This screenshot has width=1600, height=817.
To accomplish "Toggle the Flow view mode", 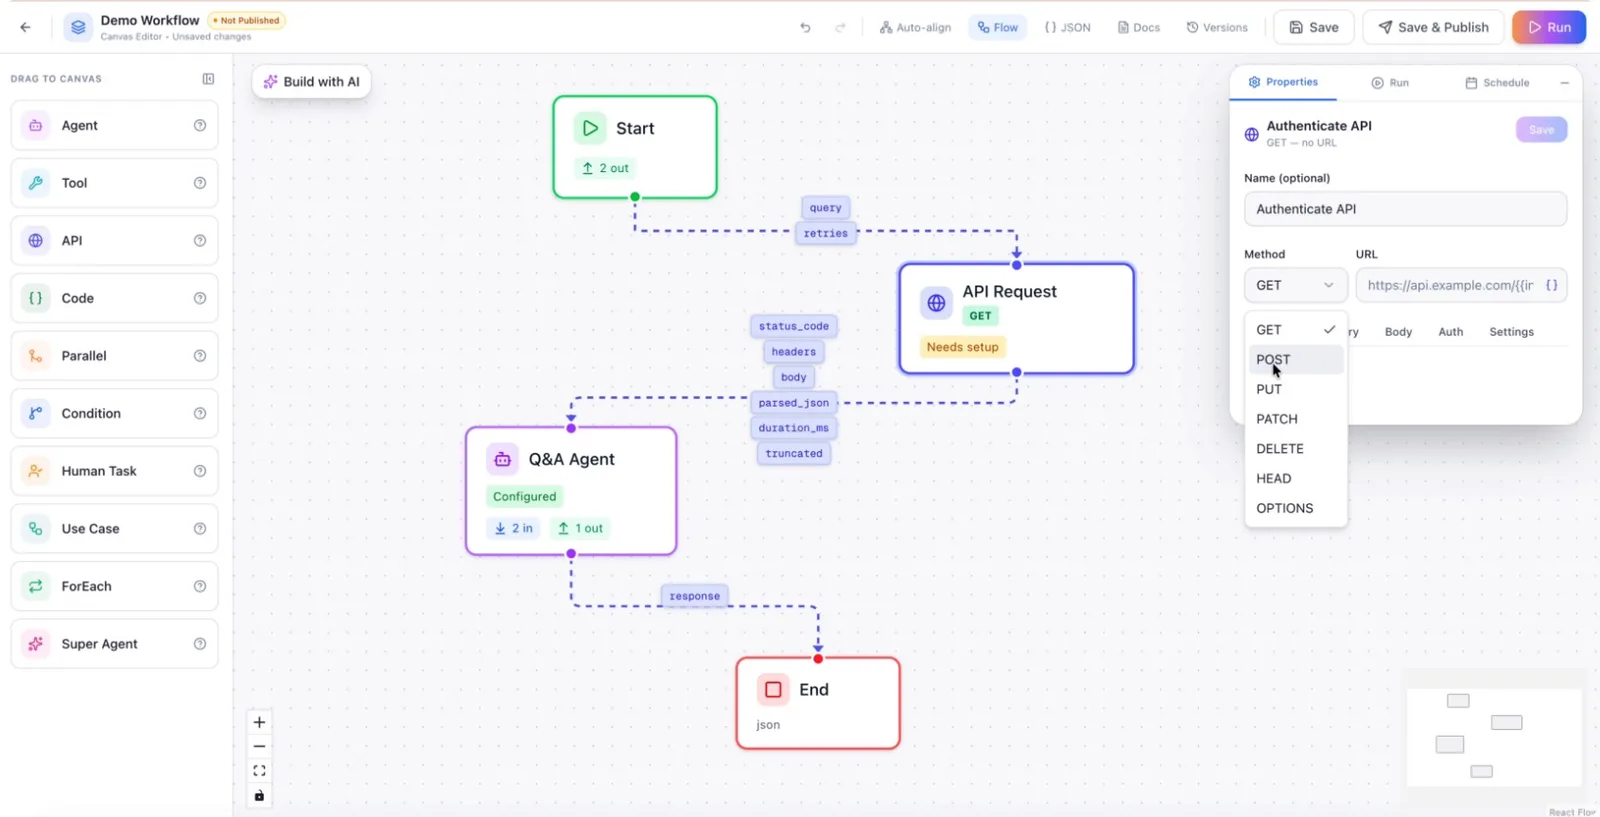I will 997,27.
